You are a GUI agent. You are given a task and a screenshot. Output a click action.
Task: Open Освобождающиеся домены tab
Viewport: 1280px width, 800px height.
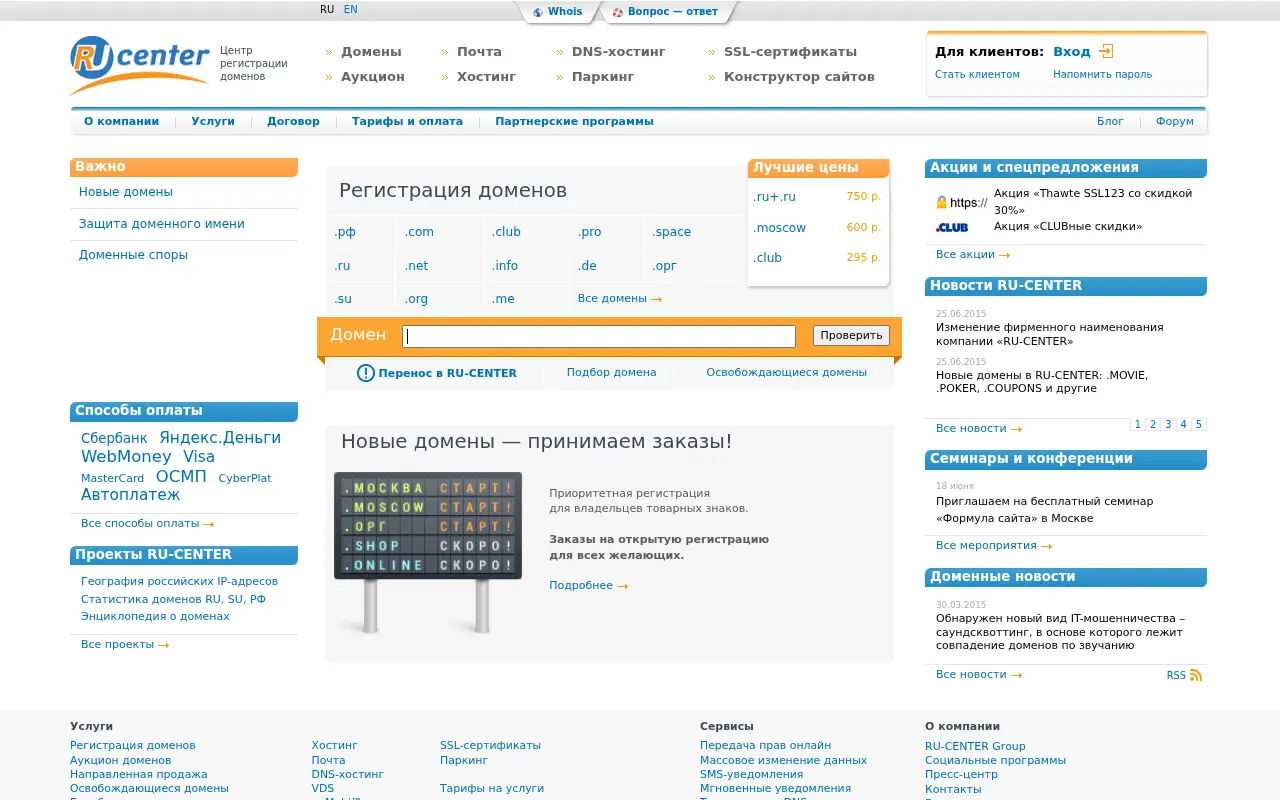pyautogui.click(x=787, y=372)
